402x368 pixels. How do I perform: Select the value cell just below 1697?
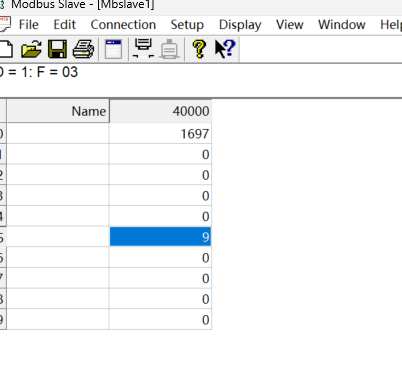160,154
